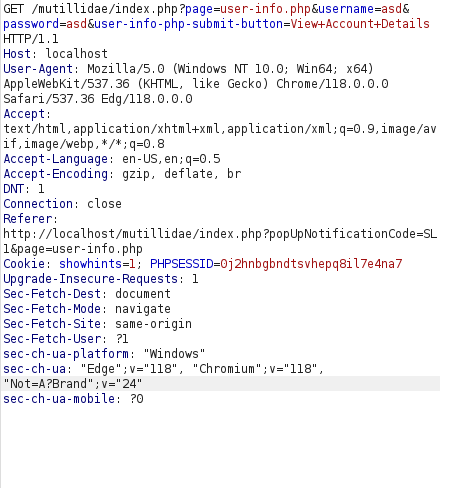Click the 'PHPSESSID' cookie name
Viewport: 452px width, 488px height.
point(182,264)
